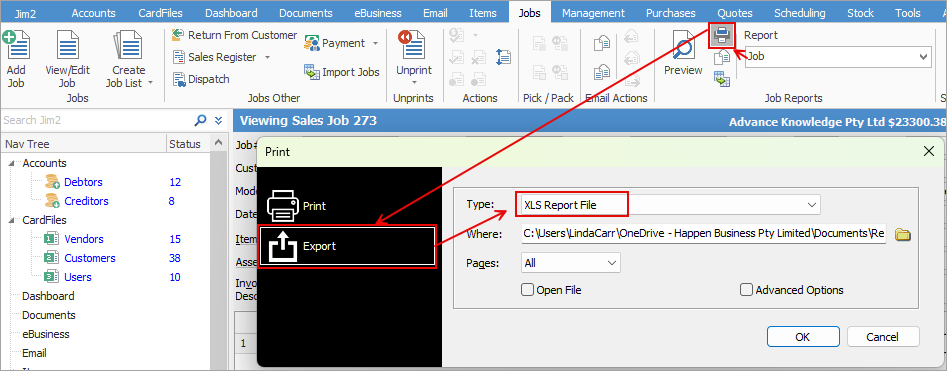
Task: Select Customers in the Nav Tree
Action: (90, 258)
